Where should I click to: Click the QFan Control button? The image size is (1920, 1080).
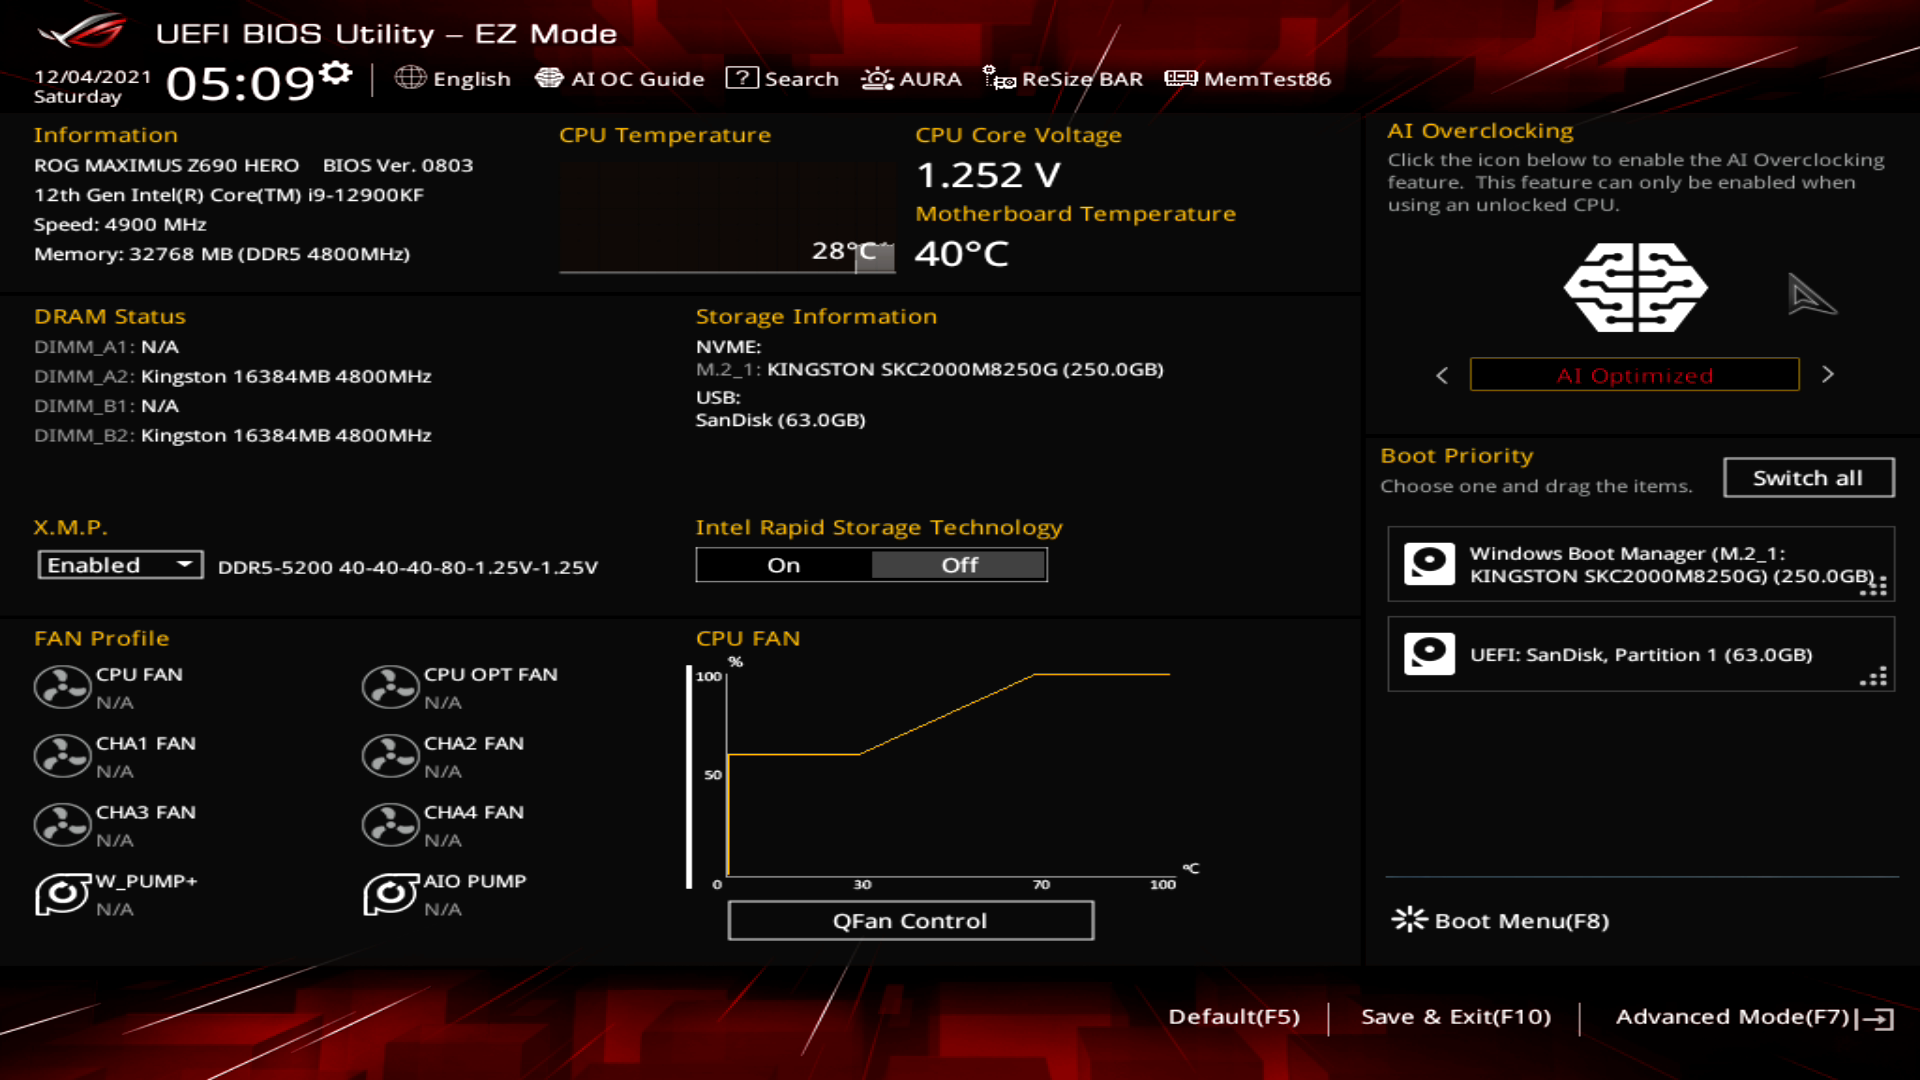(910, 920)
